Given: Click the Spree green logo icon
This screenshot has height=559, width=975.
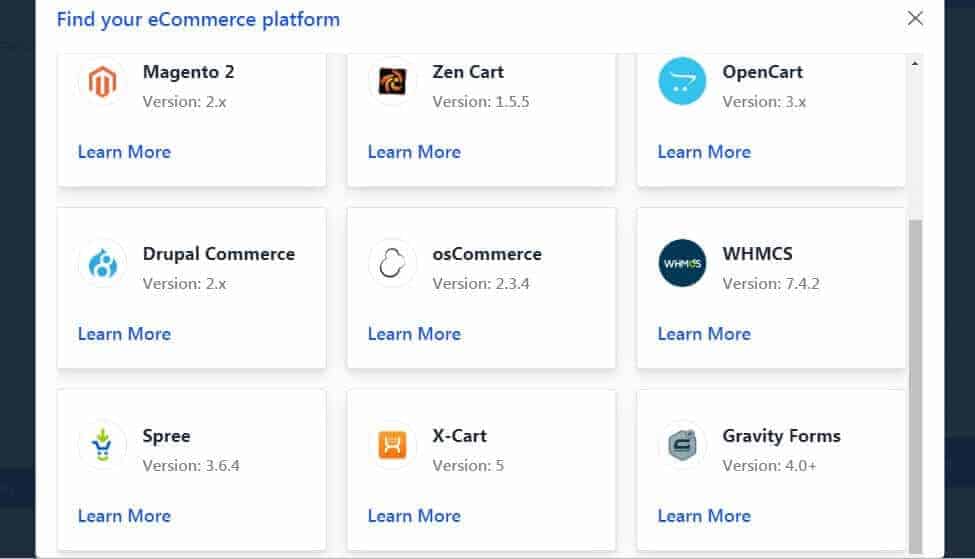Looking at the screenshot, I should pyautogui.click(x=103, y=445).
